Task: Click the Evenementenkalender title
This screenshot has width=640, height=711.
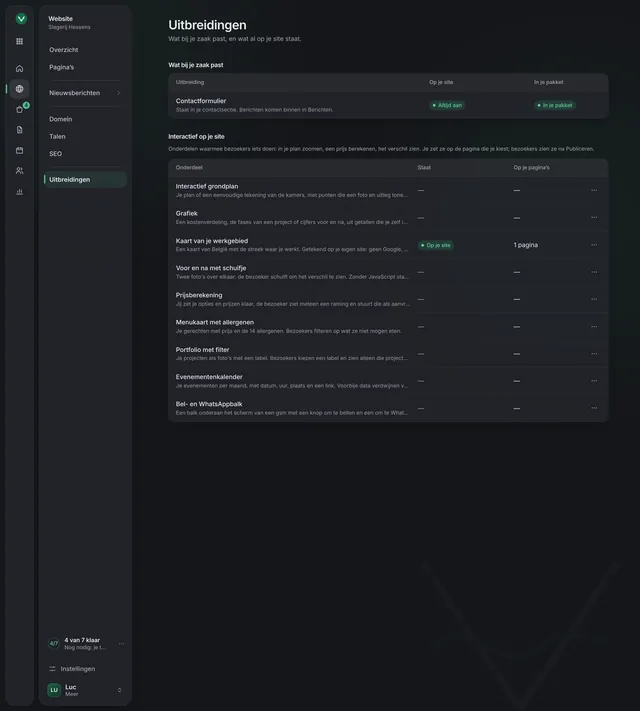Action: pos(209,377)
